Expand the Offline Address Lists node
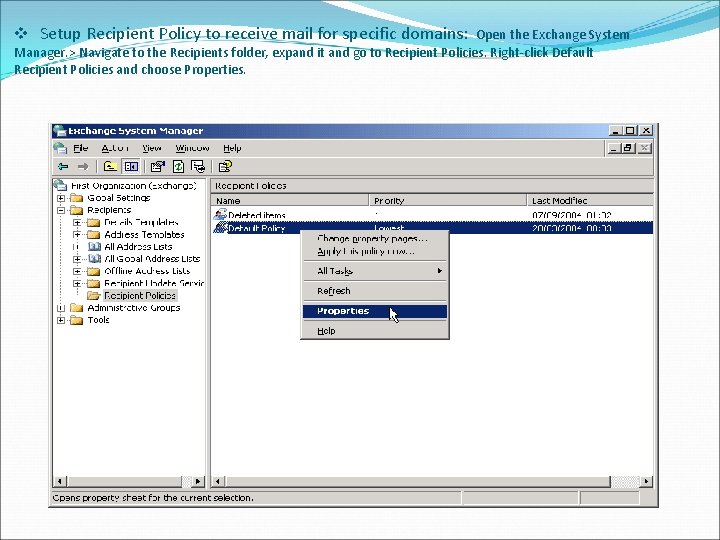Viewport: 720px width, 540px height. pos(77,271)
